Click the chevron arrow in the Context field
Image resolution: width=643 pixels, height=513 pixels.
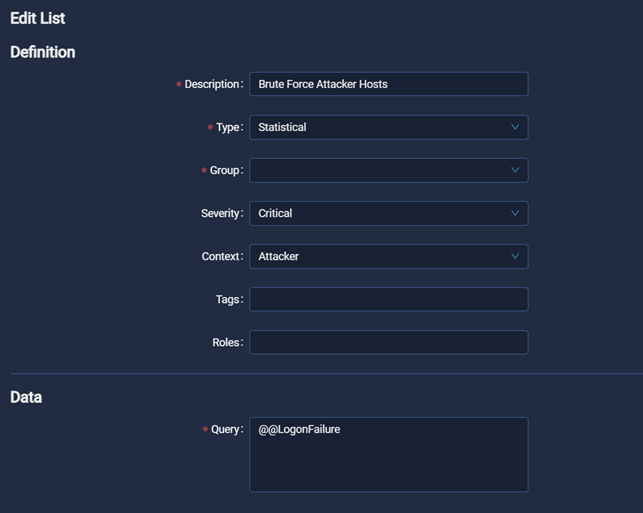point(515,256)
